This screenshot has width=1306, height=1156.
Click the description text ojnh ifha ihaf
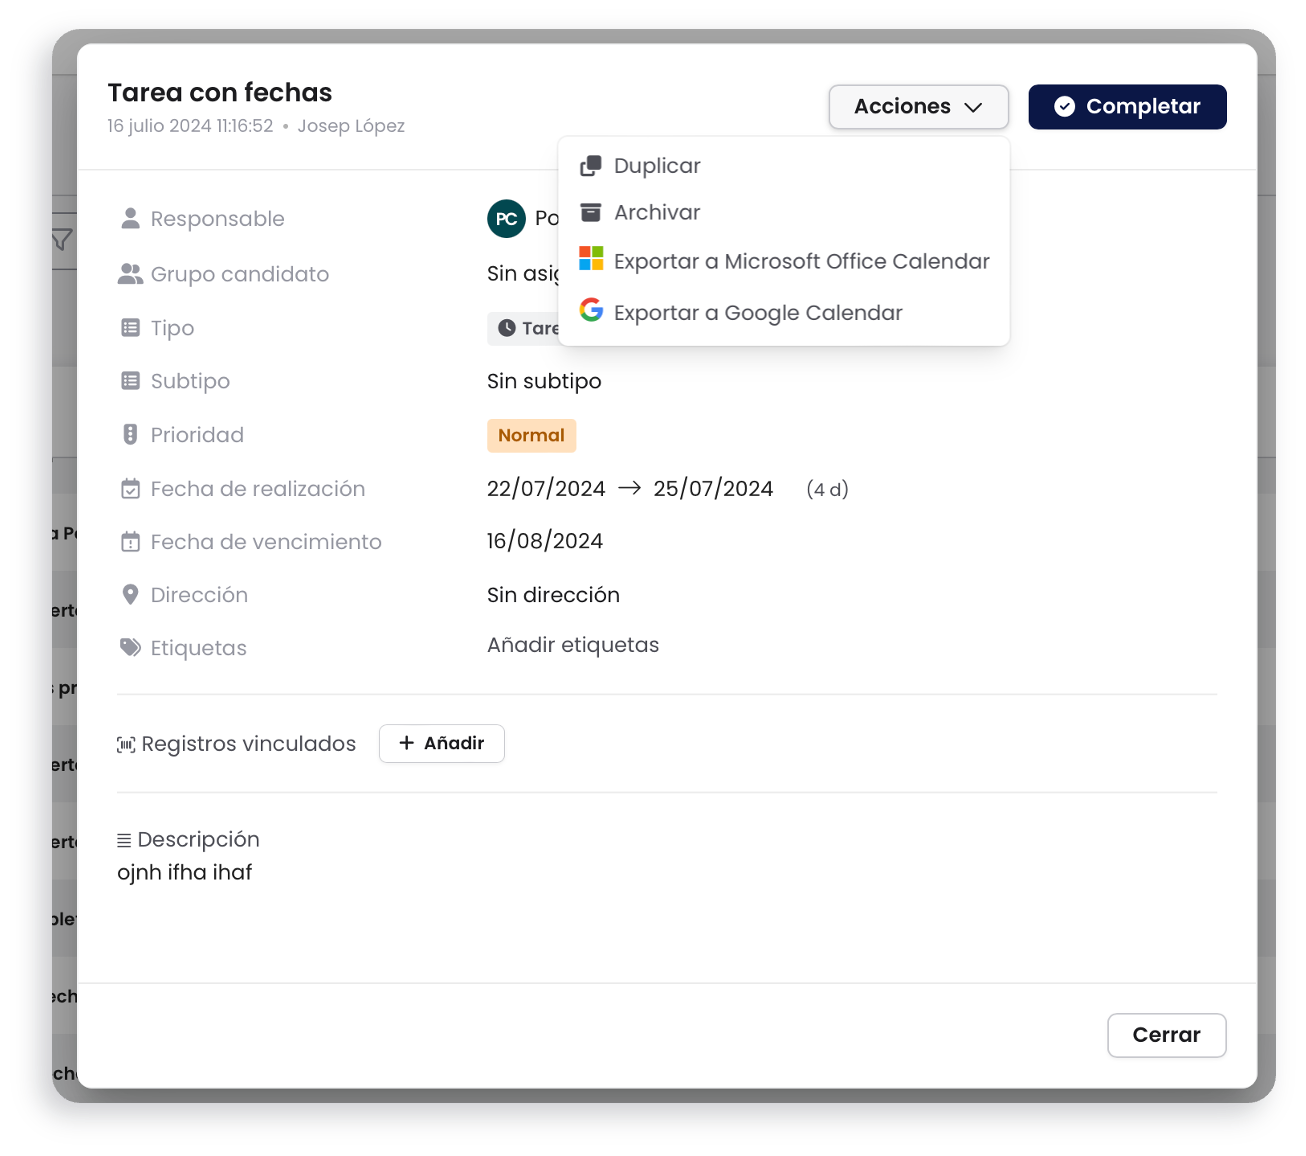pos(184,872)
